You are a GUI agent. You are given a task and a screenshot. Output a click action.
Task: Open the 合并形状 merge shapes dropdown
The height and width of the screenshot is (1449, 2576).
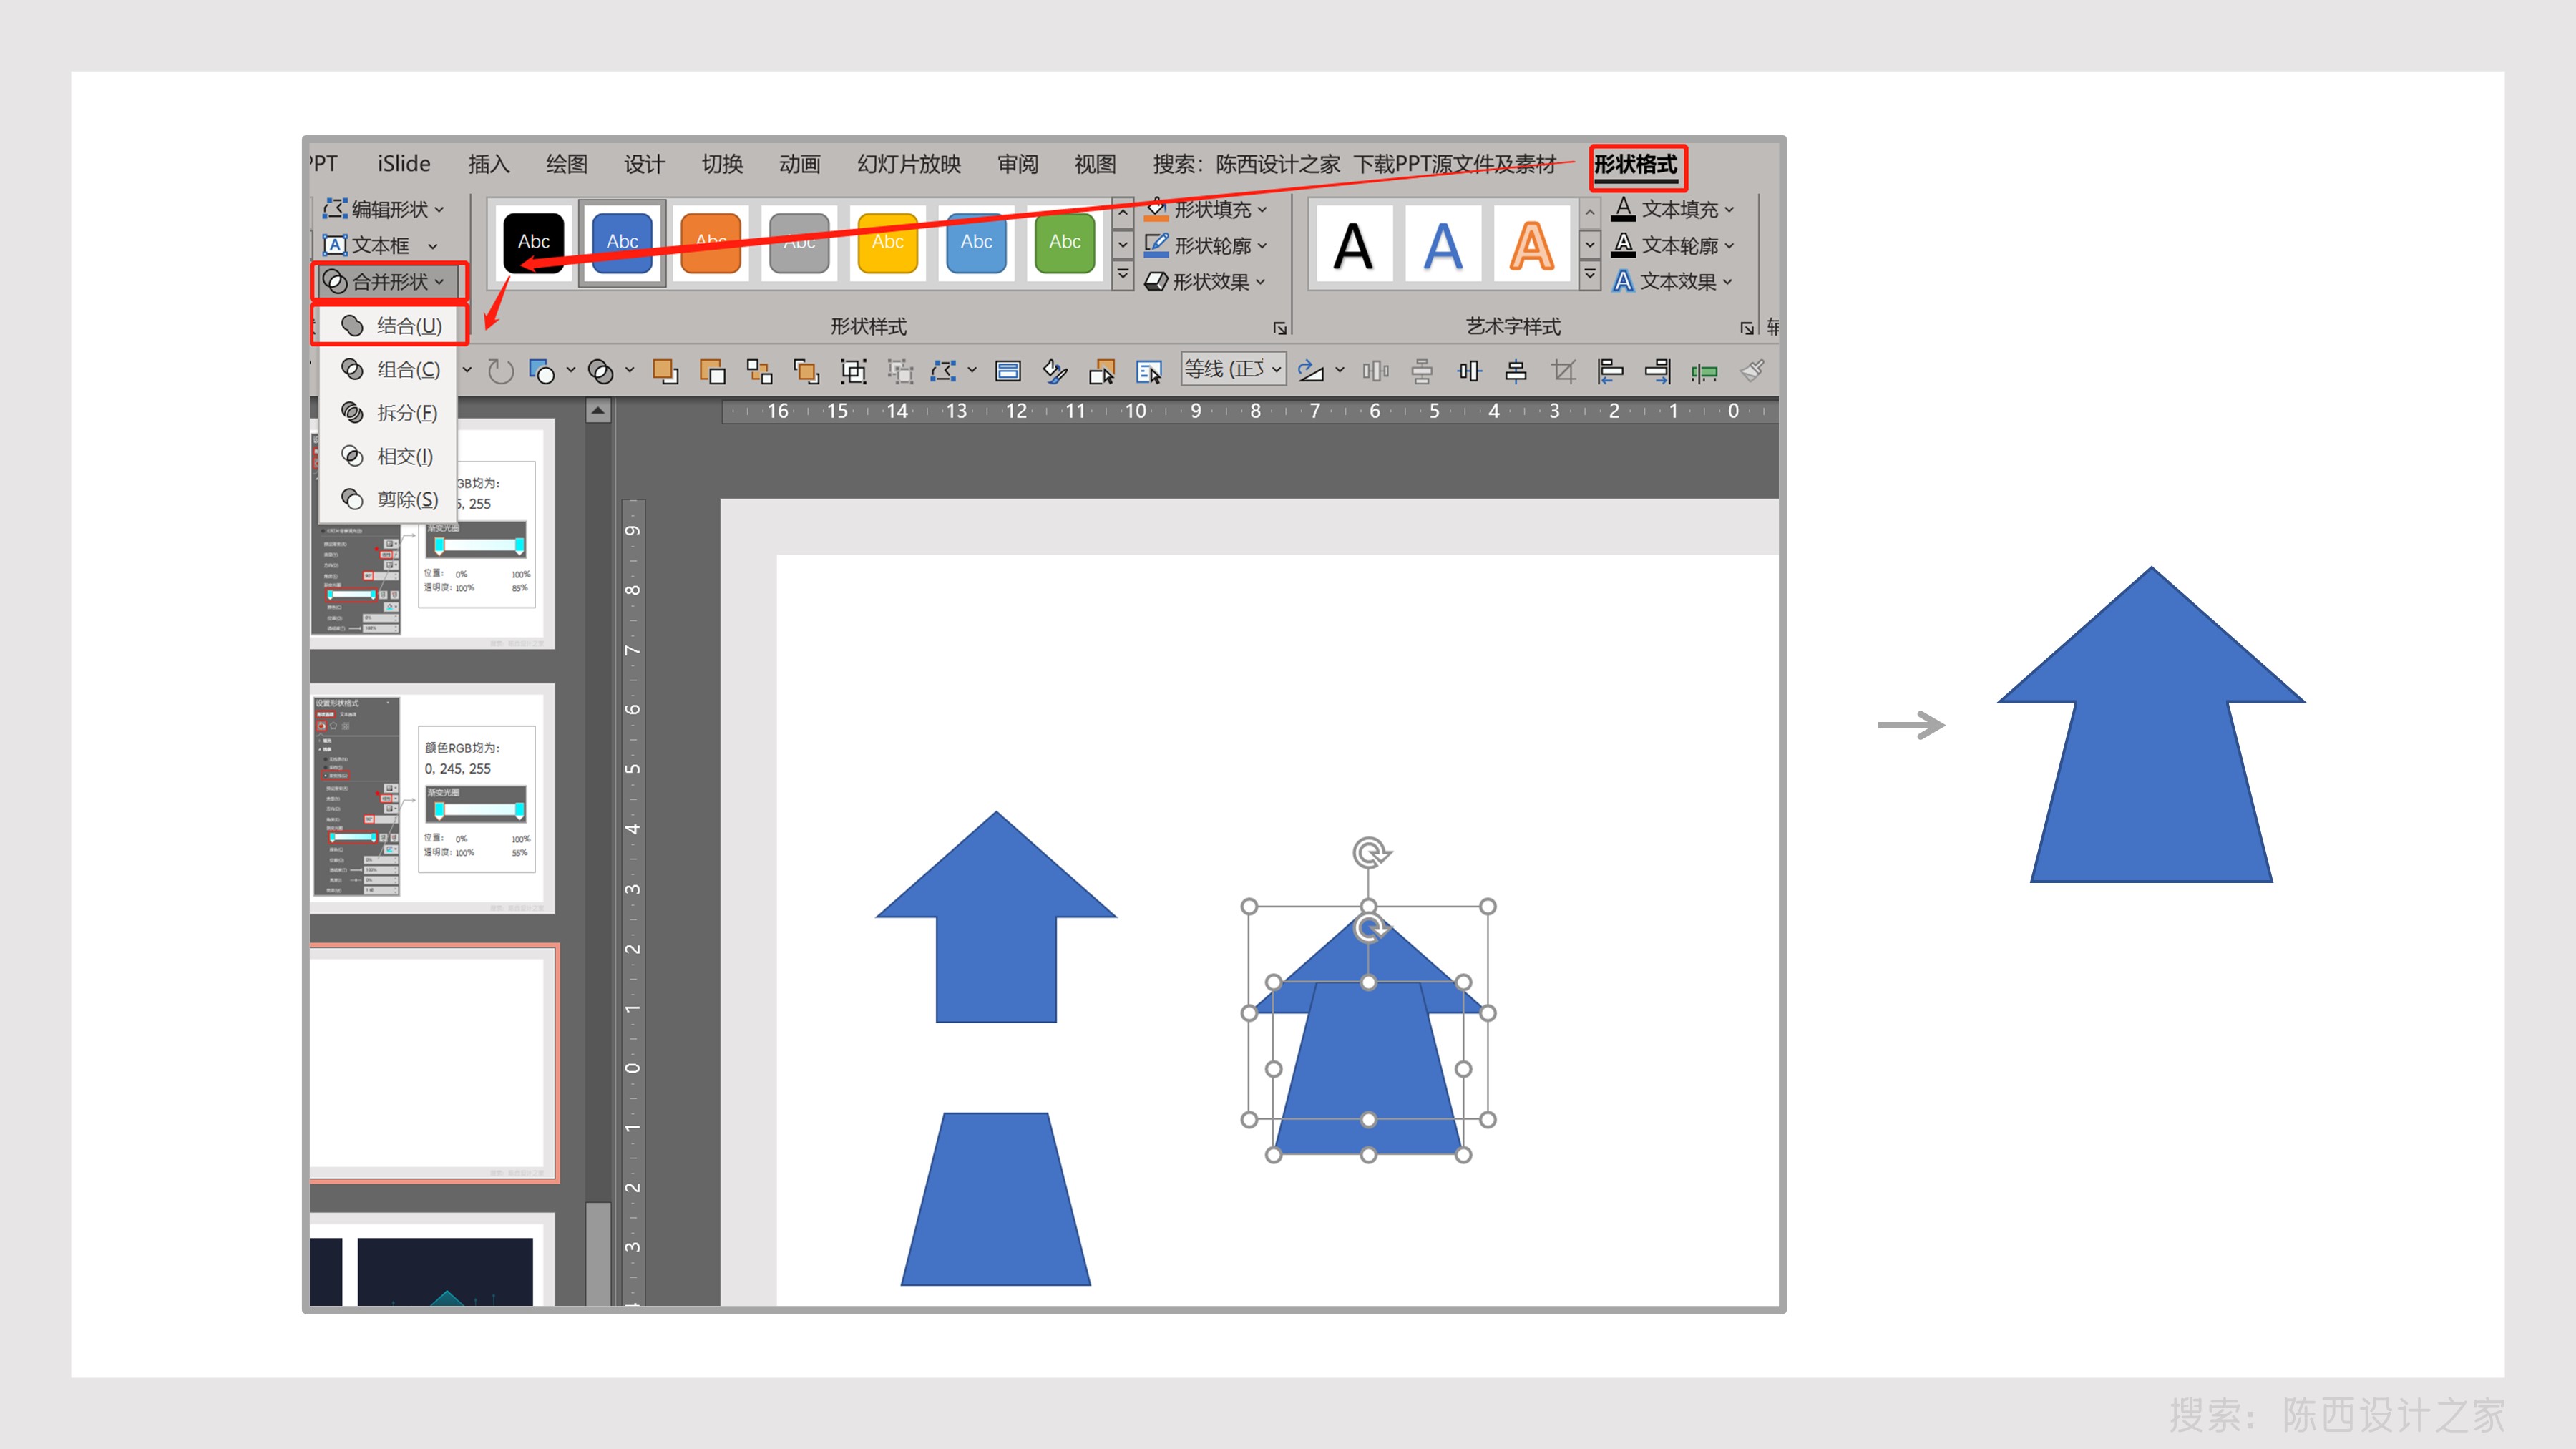tap(389, 282)
